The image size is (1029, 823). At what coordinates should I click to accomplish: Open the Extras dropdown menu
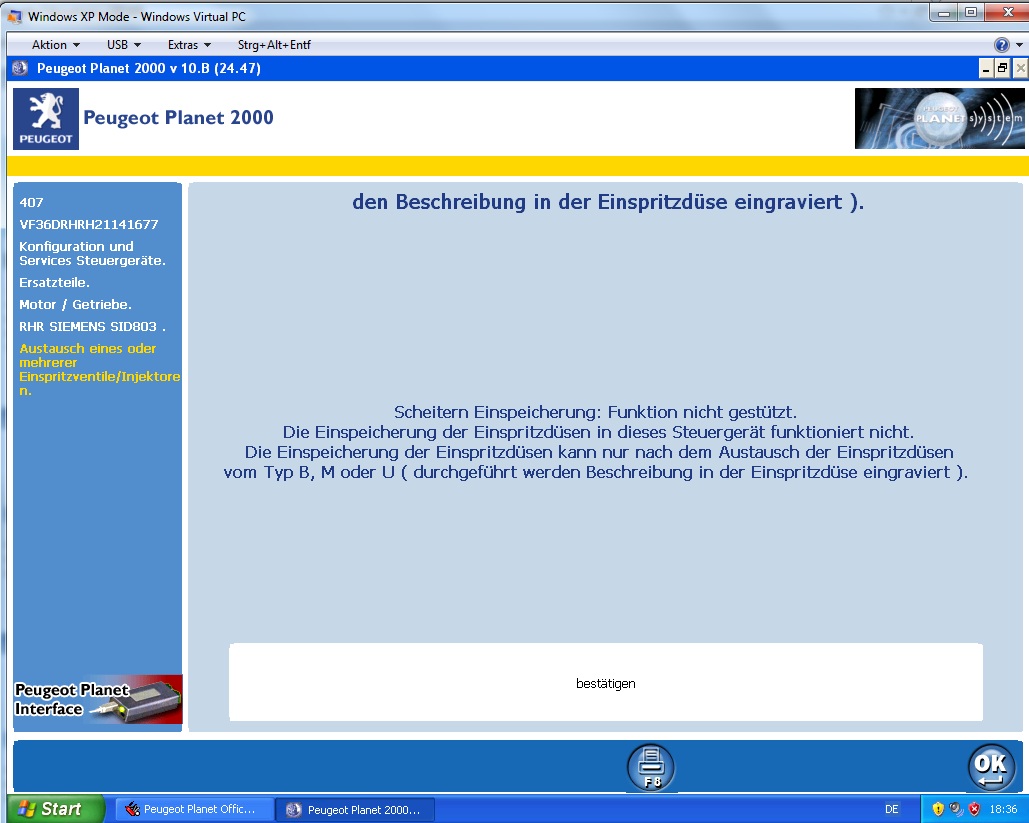(189, 45)
